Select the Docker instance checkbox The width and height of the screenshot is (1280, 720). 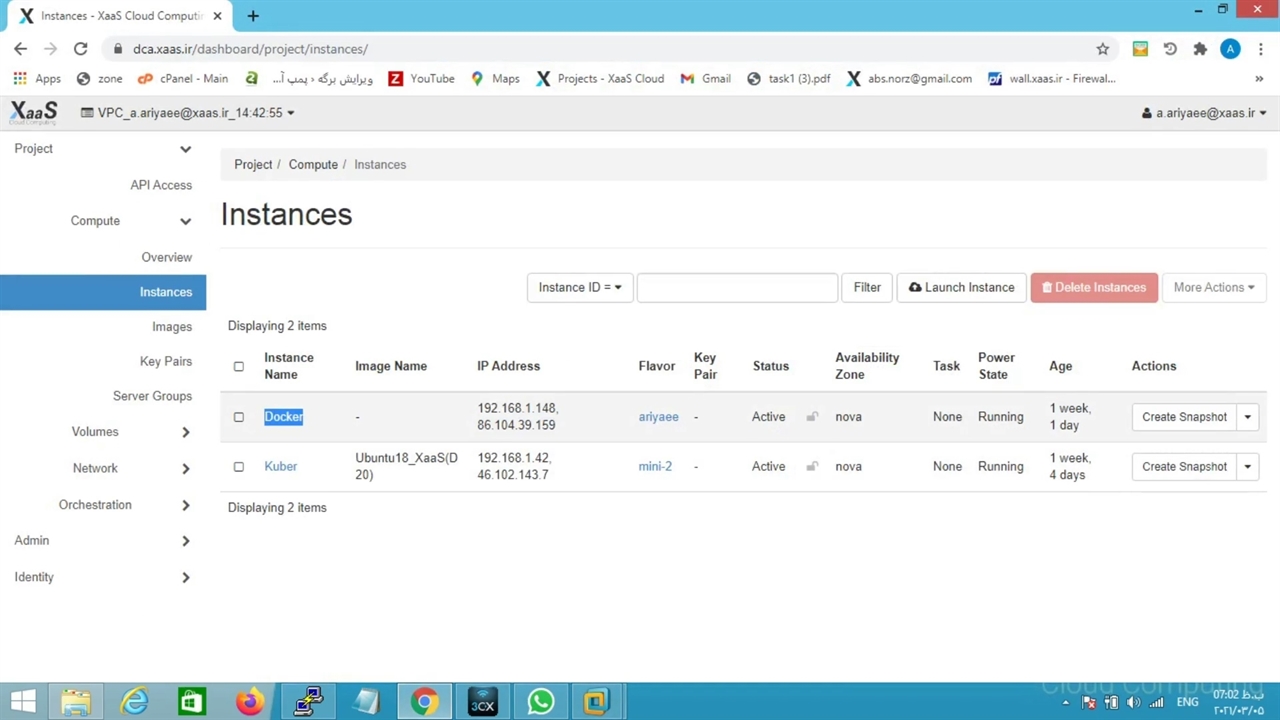tap(238, 417)
